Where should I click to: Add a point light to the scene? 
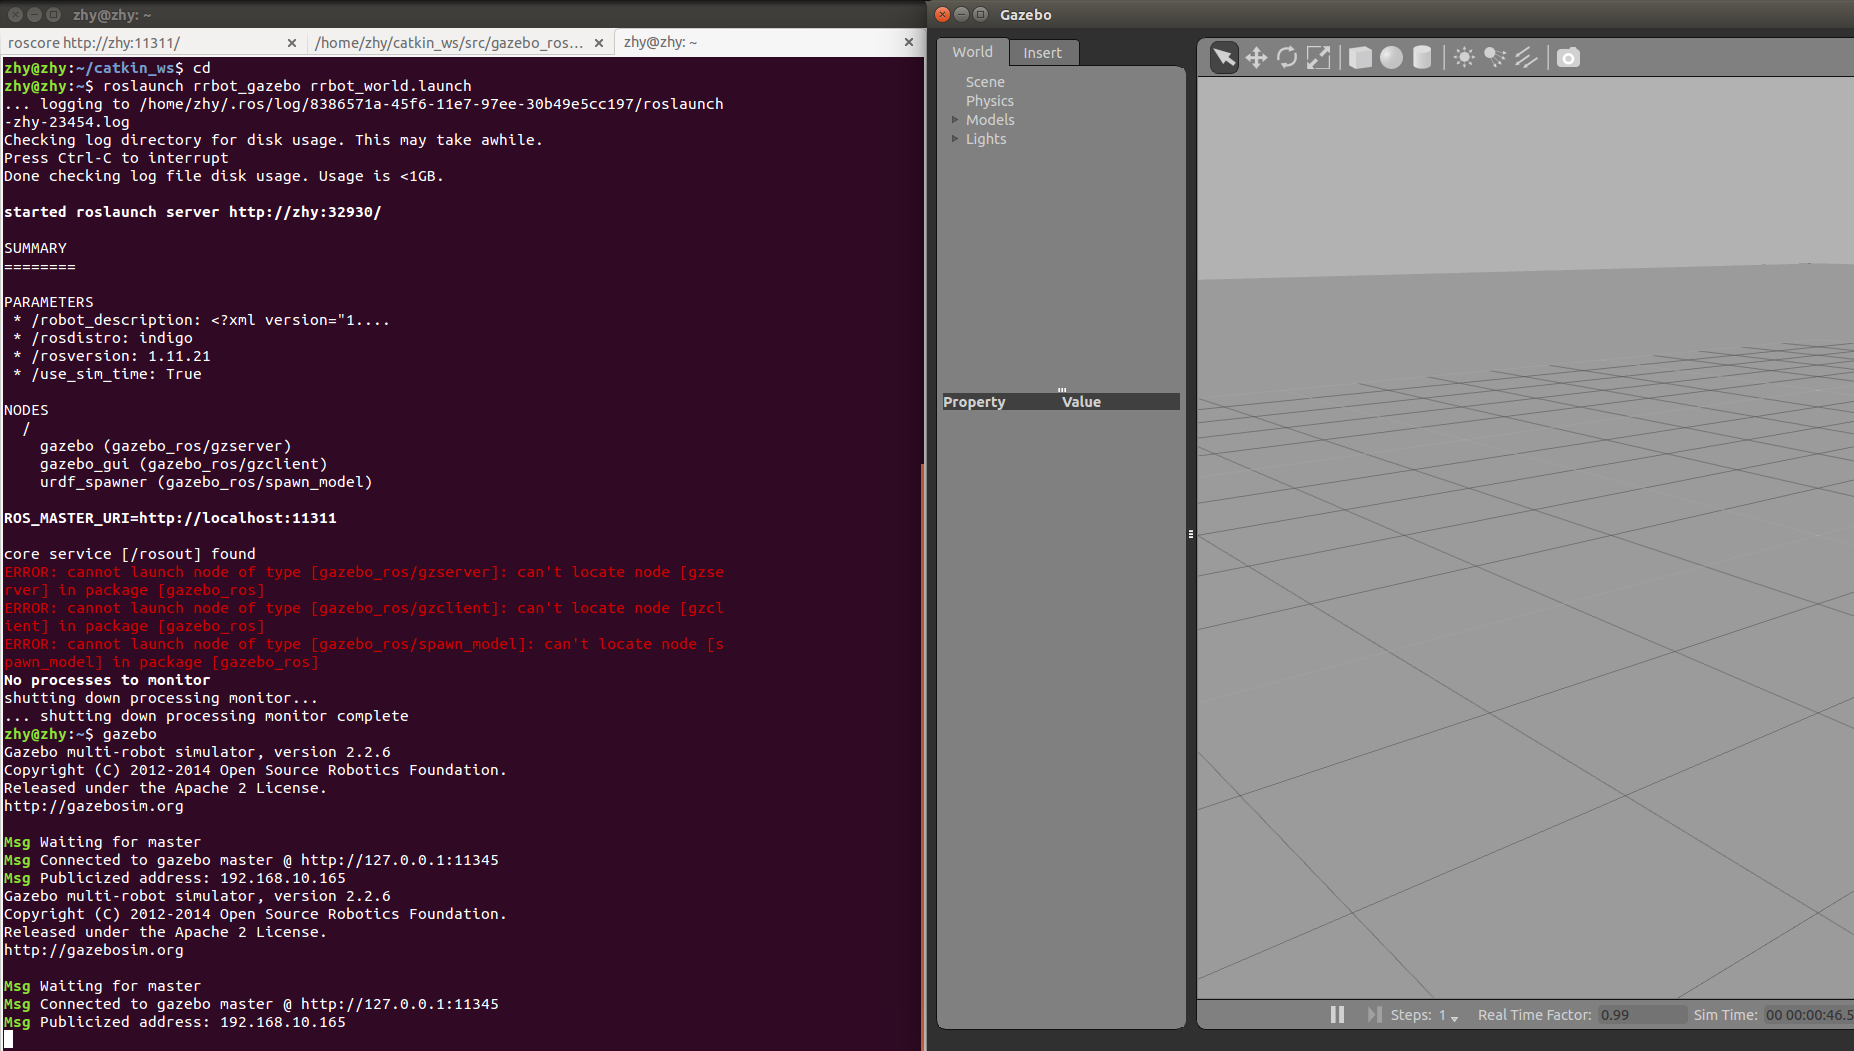point(1464,57)
